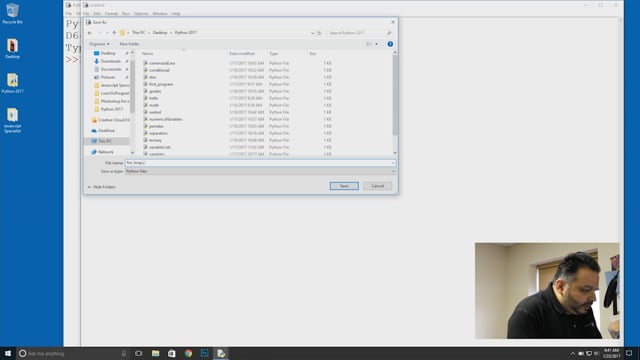This screenshot has height=360, width=640.
Task: Click This PC in the address breadcrumb
Action: (x=138, y=33)
